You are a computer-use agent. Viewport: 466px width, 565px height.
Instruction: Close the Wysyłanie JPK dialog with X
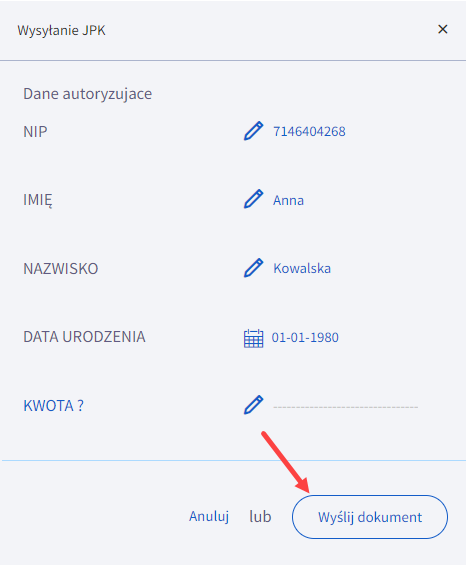pos(443,29)
